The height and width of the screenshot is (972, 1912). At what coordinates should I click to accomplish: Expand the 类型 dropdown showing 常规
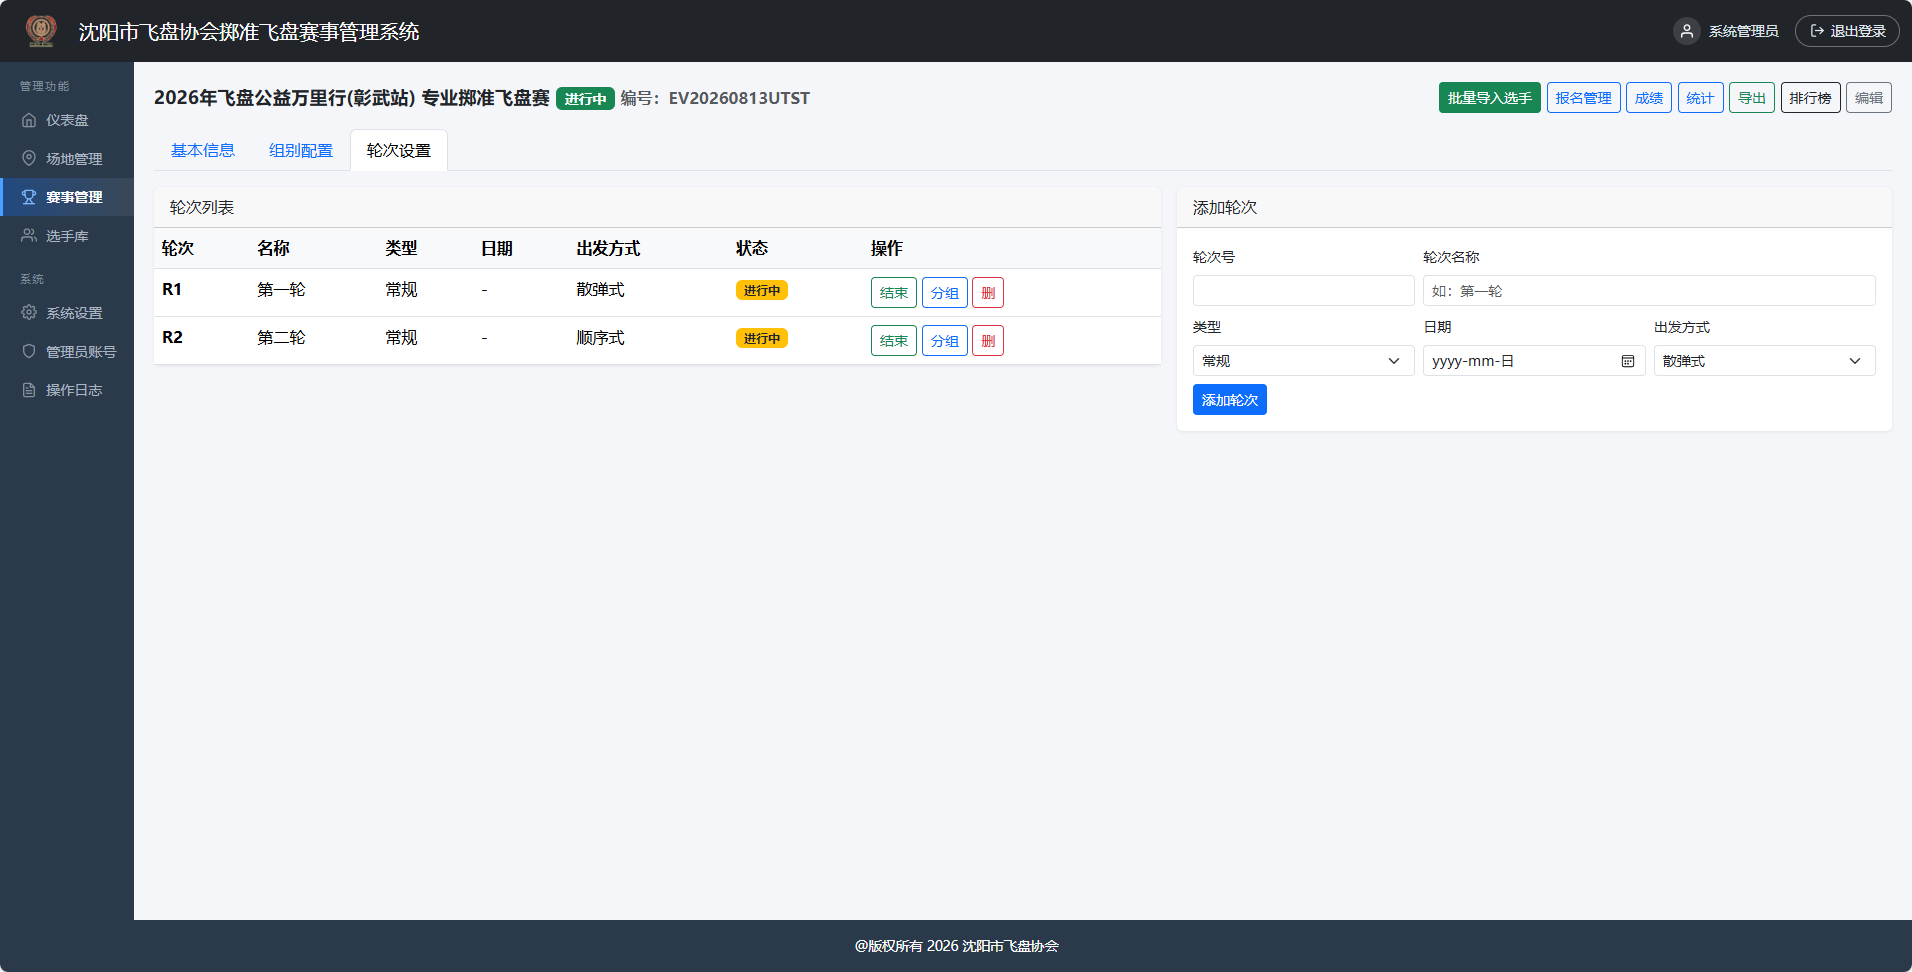coord(1304,361)
